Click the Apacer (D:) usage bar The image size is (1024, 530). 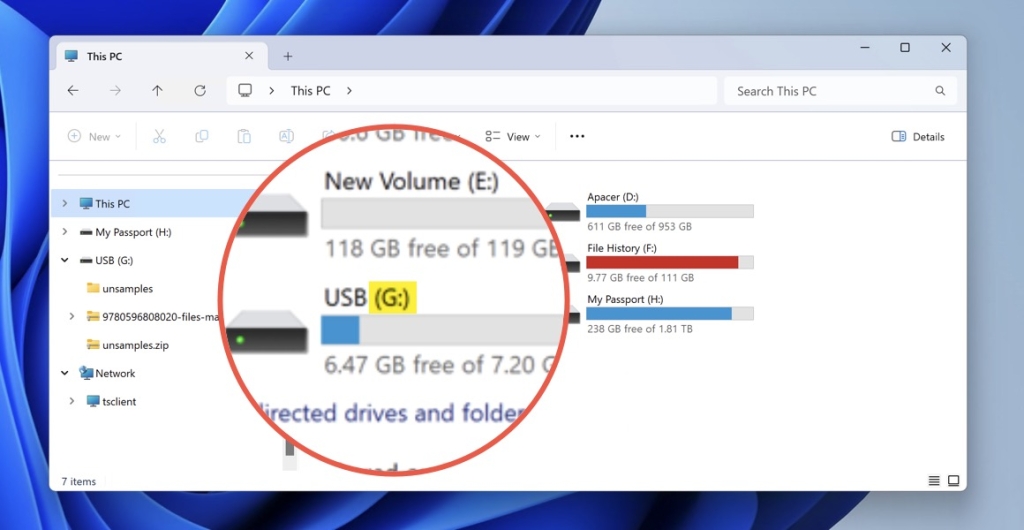pyautogui.click(x=670, y=211)
